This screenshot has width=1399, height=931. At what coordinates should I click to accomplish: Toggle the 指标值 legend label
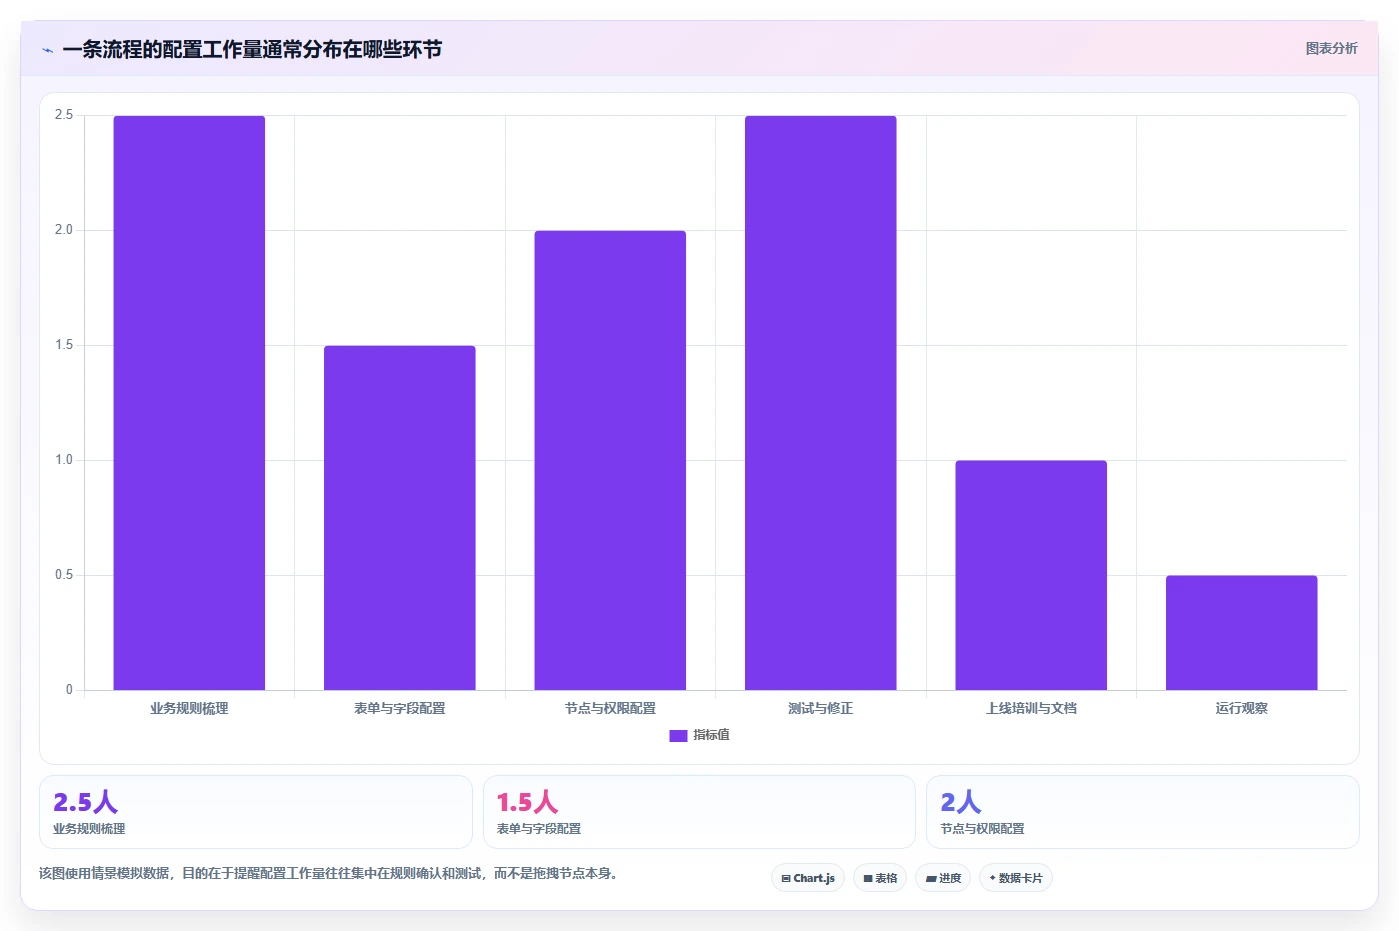tap(712, 735)
